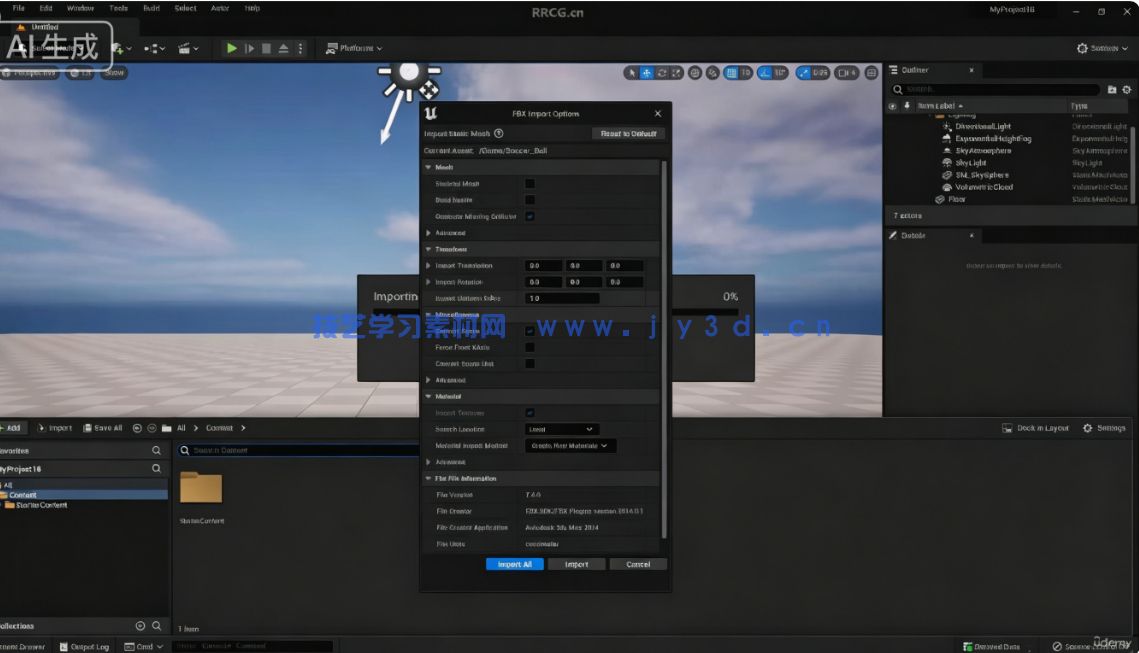Click Reset to Default button
1139x653 pixels.
(628, 133)
